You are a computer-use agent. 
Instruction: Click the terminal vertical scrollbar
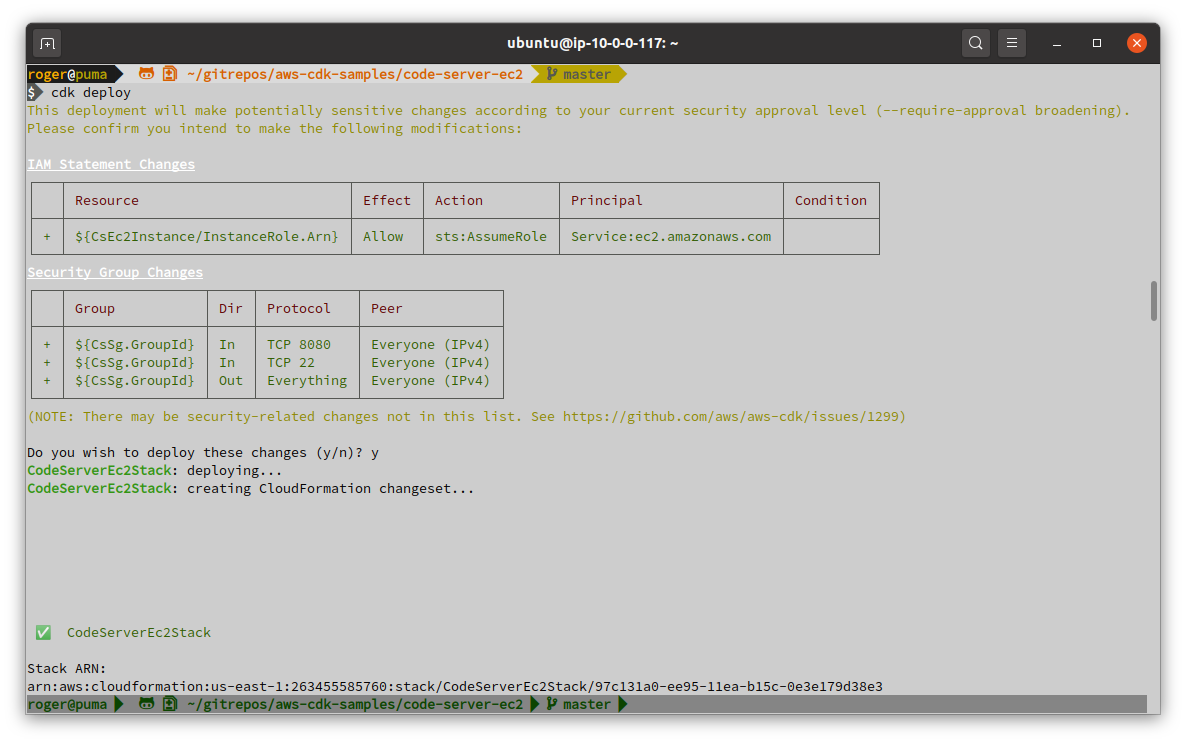pos(1153,301)
